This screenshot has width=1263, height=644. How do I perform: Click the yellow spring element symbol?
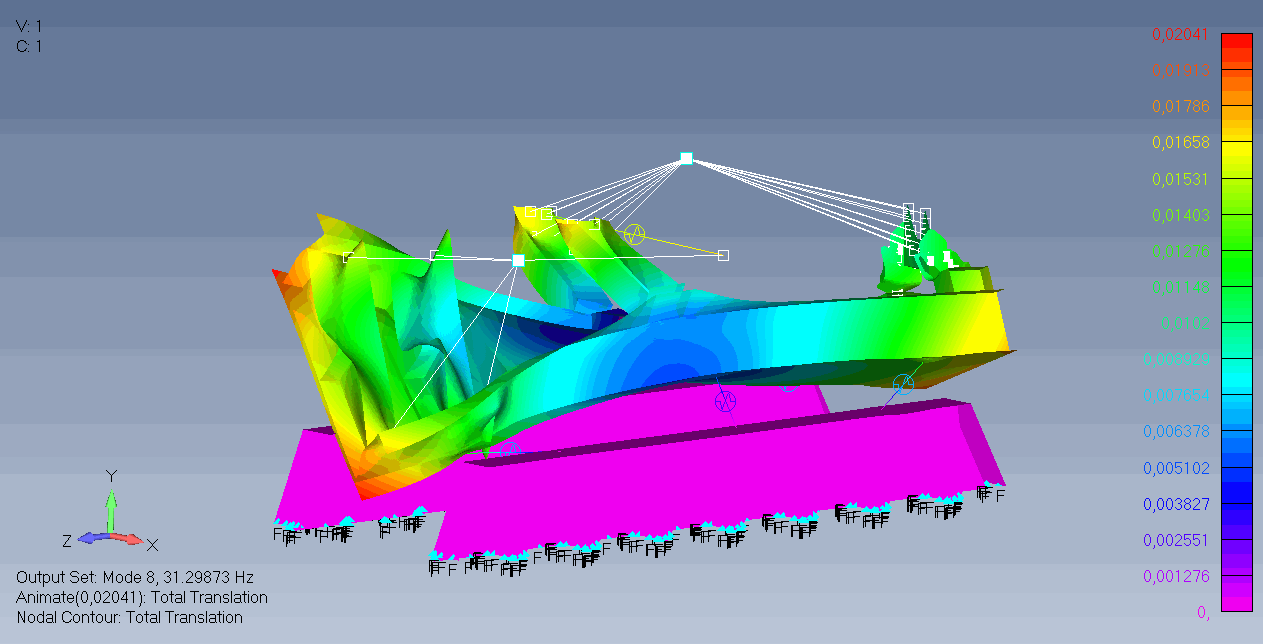click(x=634, y=234)
